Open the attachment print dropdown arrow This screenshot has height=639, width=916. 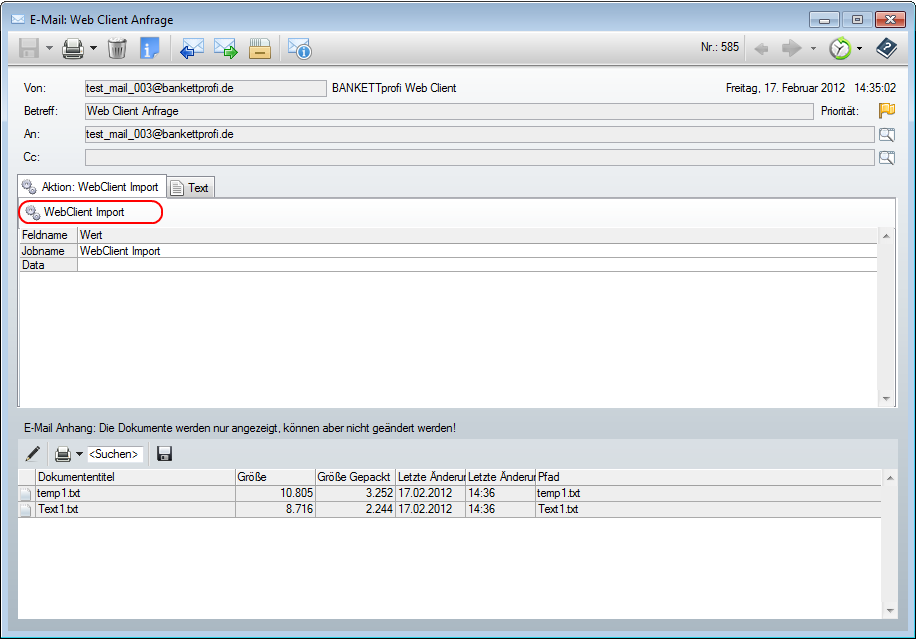point(80,454)
